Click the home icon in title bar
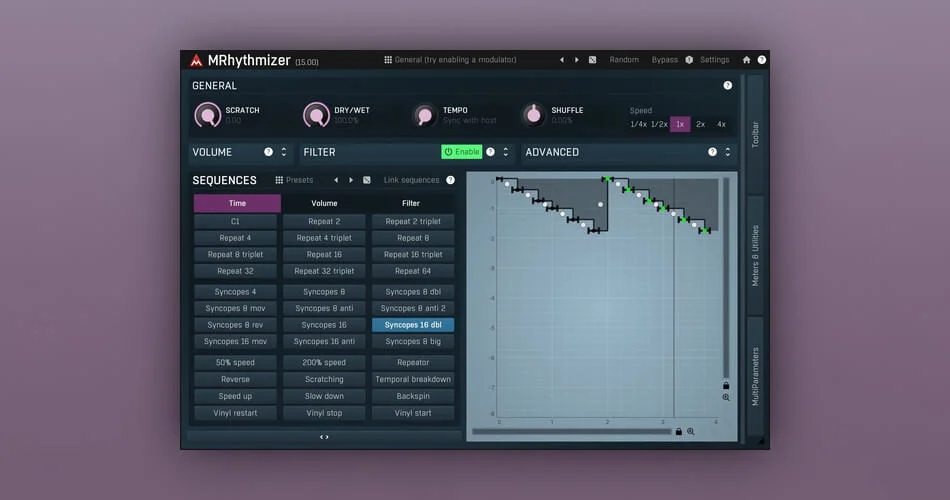Viewport: 950px width, 500px height. coord(746,60)
